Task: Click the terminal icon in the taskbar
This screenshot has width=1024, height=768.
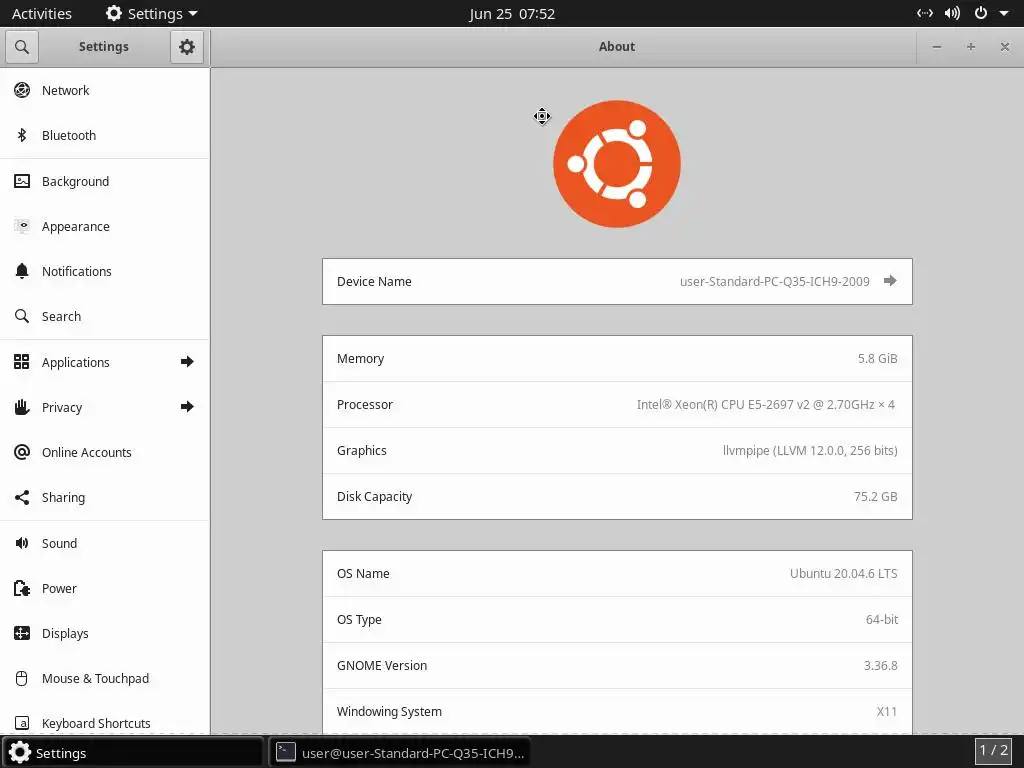Action: tap(285, 752)
